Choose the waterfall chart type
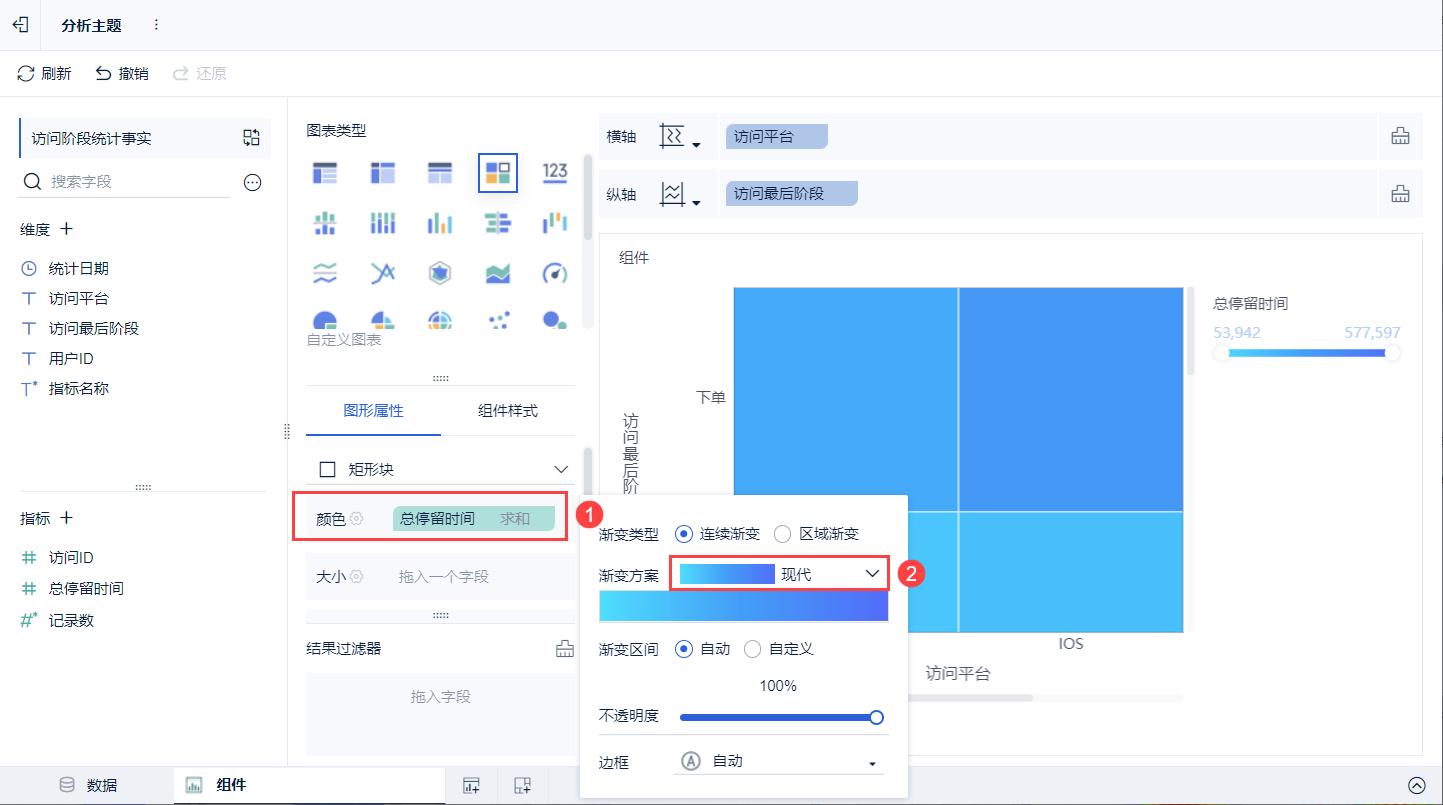The height and width of the screenshot is (805, 1443). (555, 223)
